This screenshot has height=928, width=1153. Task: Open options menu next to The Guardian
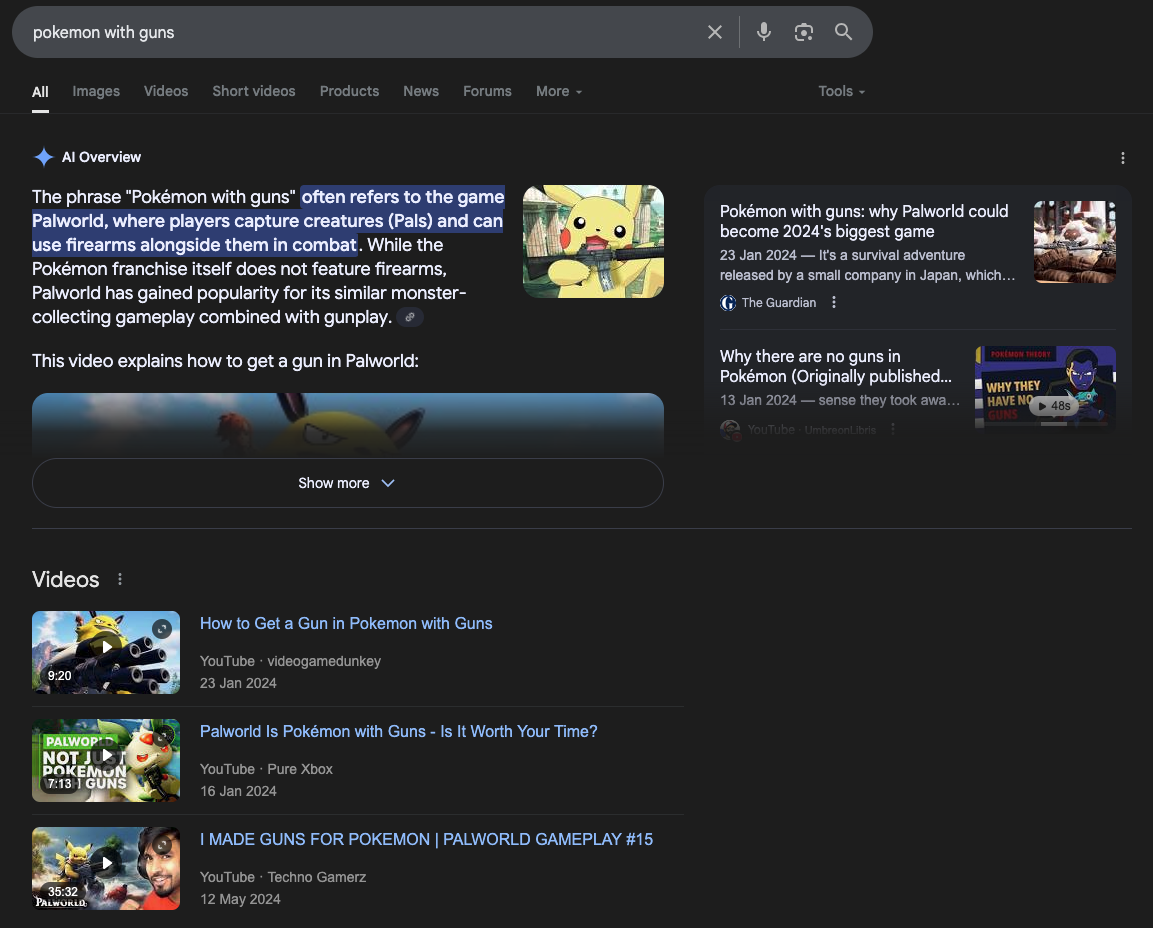[x=833, y=302]
